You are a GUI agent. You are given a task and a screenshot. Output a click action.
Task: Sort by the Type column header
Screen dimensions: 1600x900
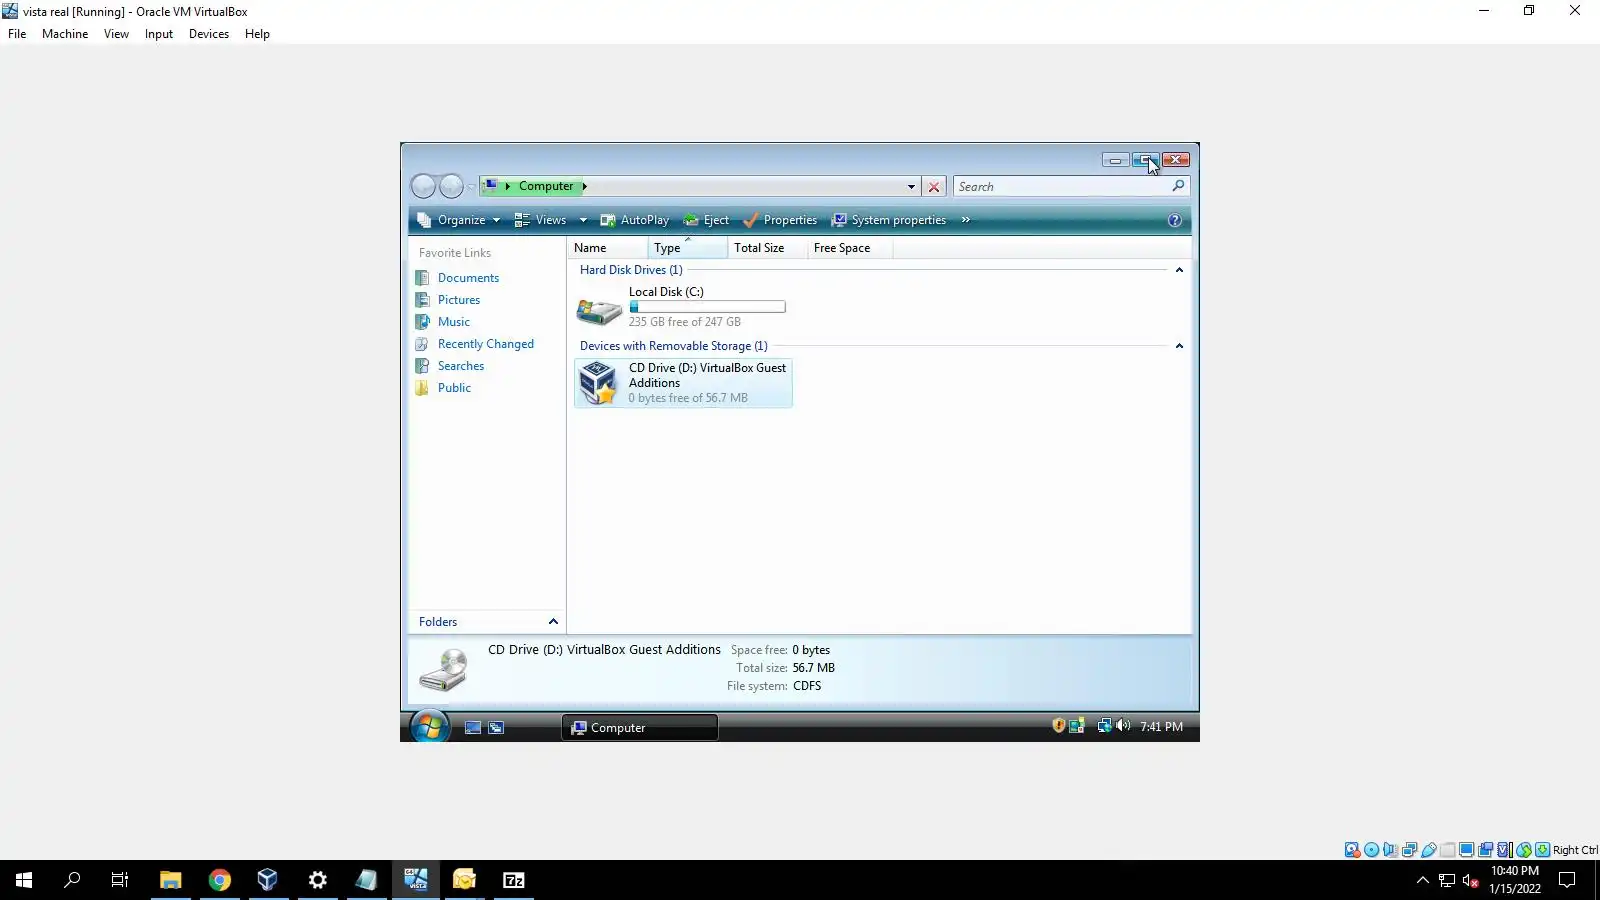[x=688, y=248]
